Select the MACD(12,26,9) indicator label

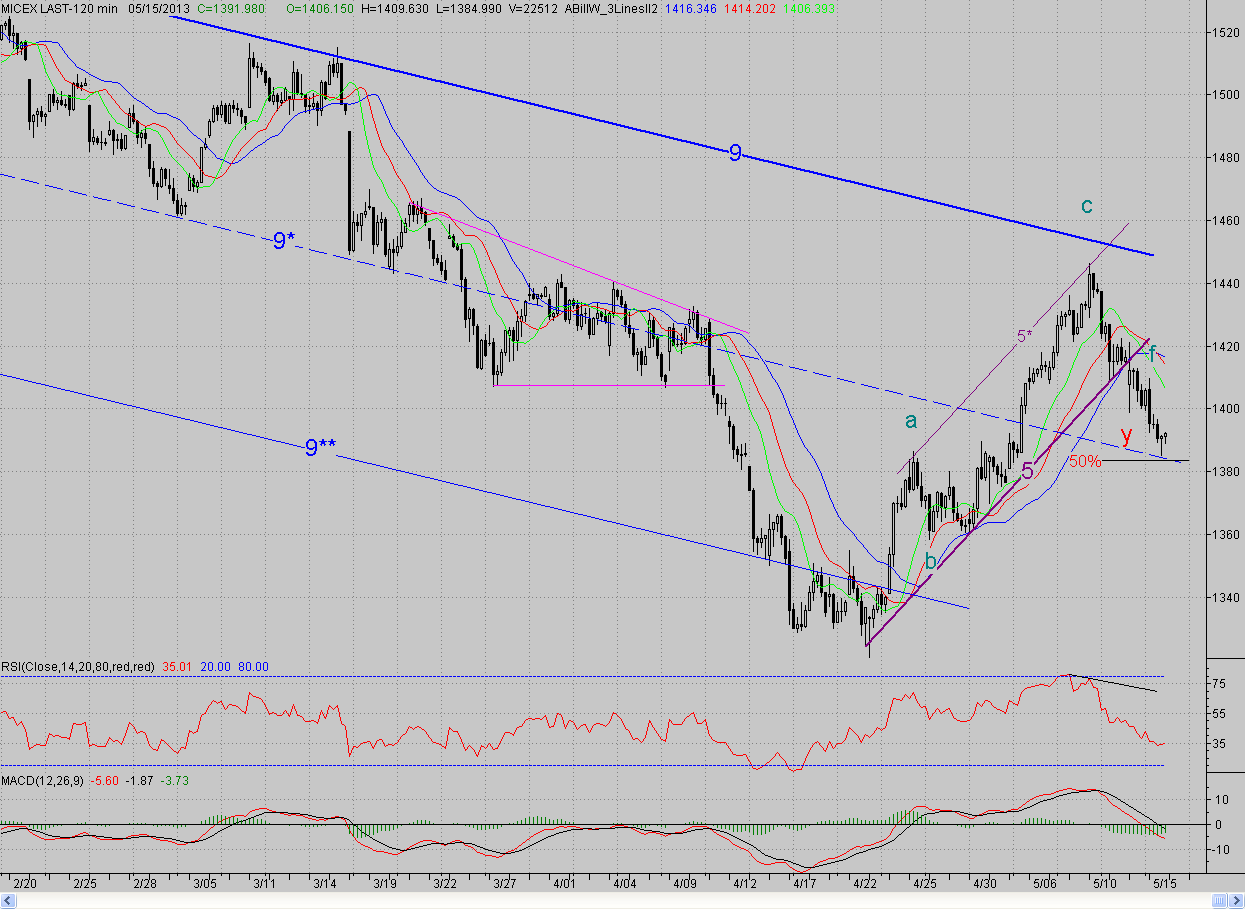coord(42,781)
